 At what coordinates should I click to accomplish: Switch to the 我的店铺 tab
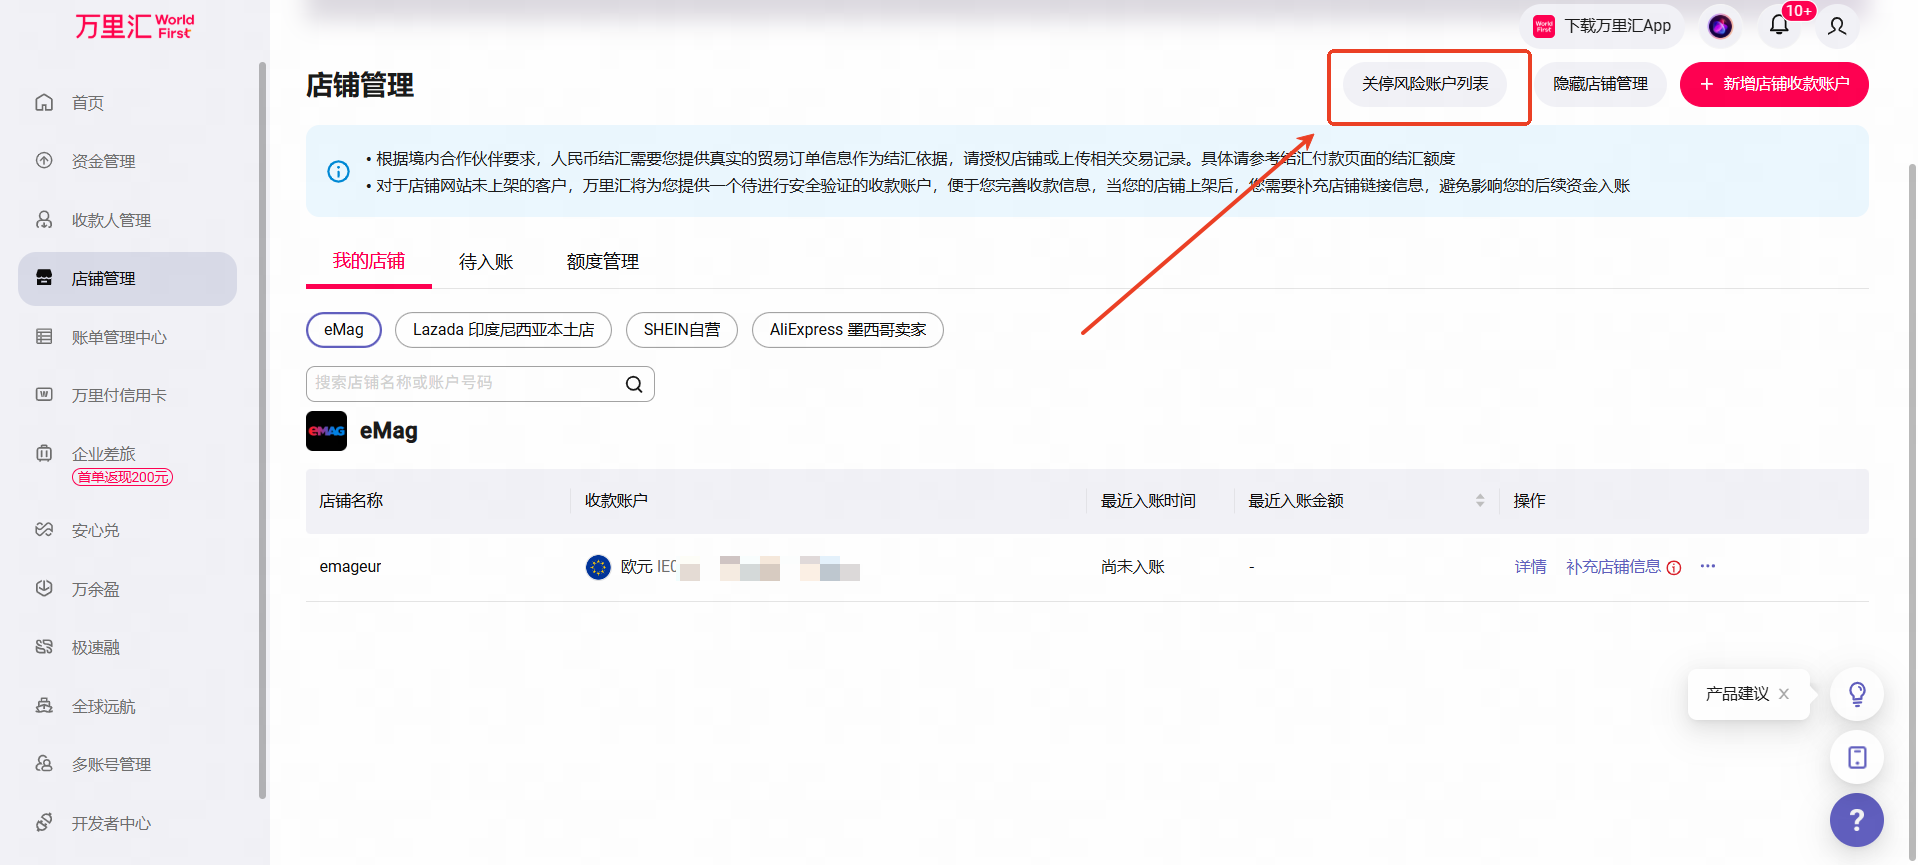pyautogui.click(x=369, y=262)
